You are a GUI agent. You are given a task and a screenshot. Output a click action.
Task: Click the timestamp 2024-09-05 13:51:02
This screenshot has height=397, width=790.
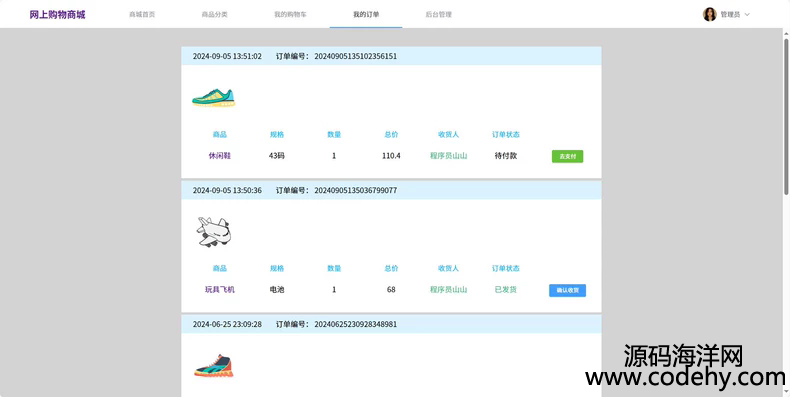coord(227,56)
